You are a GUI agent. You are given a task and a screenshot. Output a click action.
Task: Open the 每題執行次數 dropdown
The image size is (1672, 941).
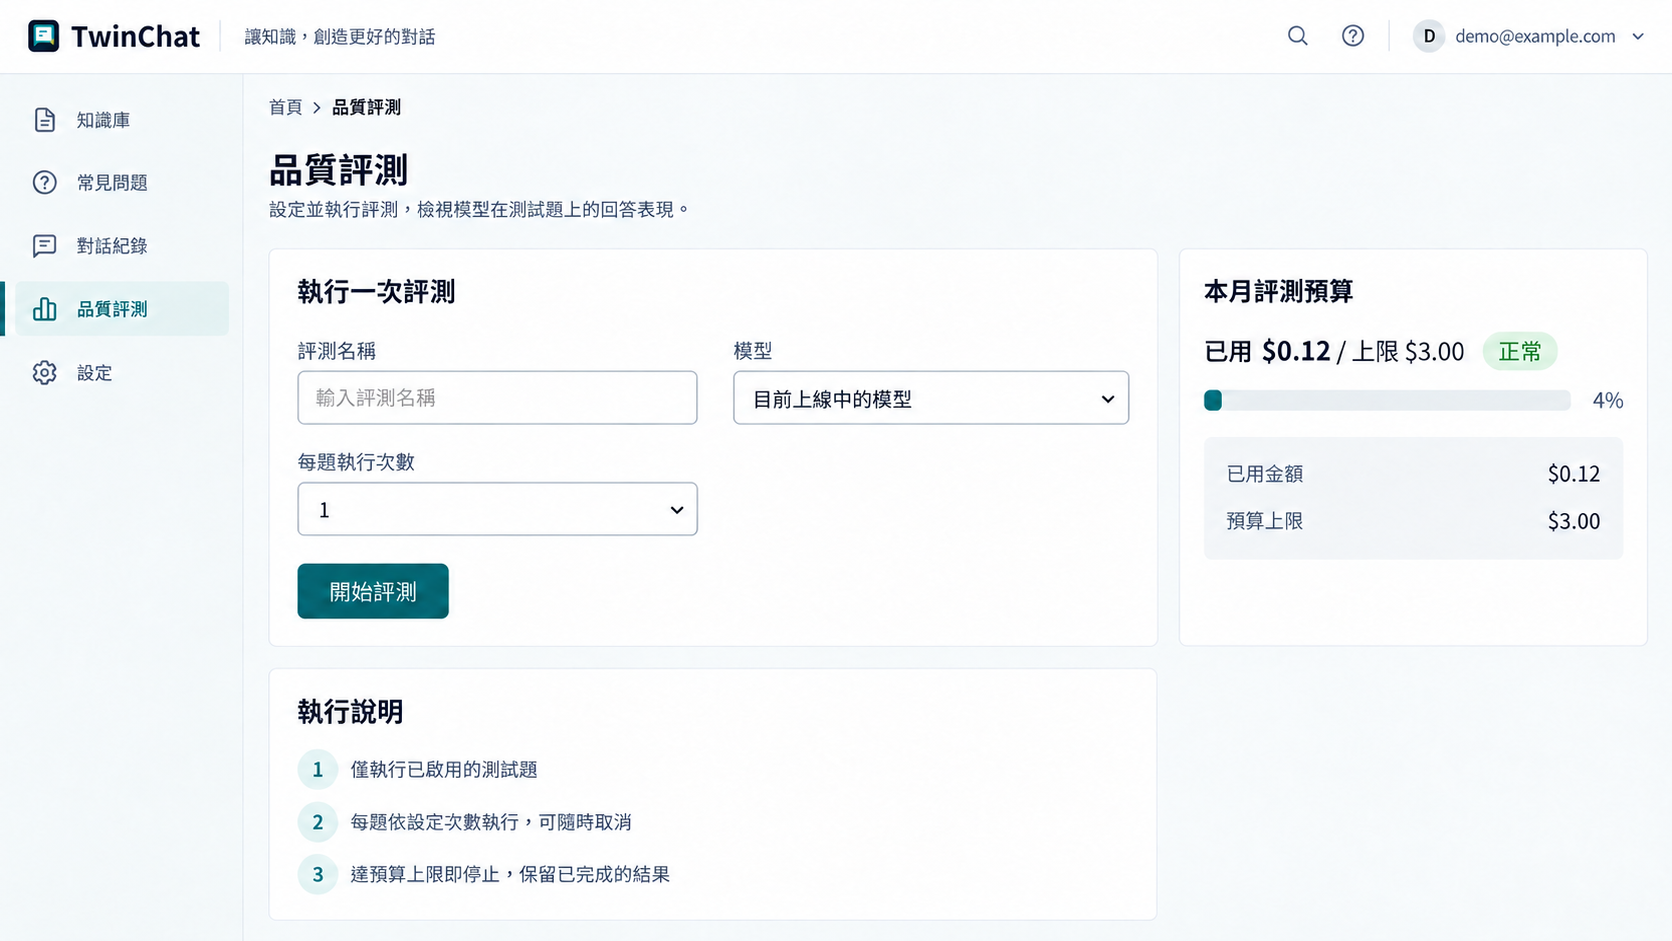(497, 509)
